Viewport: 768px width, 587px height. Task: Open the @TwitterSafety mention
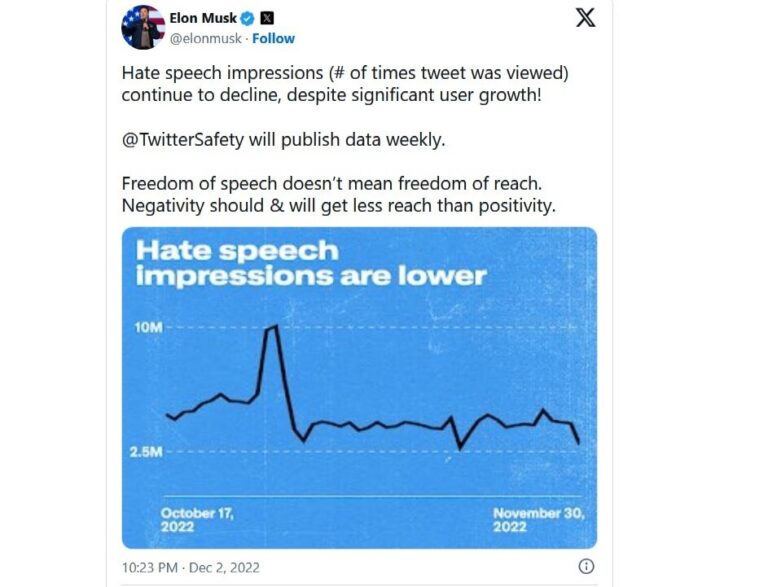point(183,139)
